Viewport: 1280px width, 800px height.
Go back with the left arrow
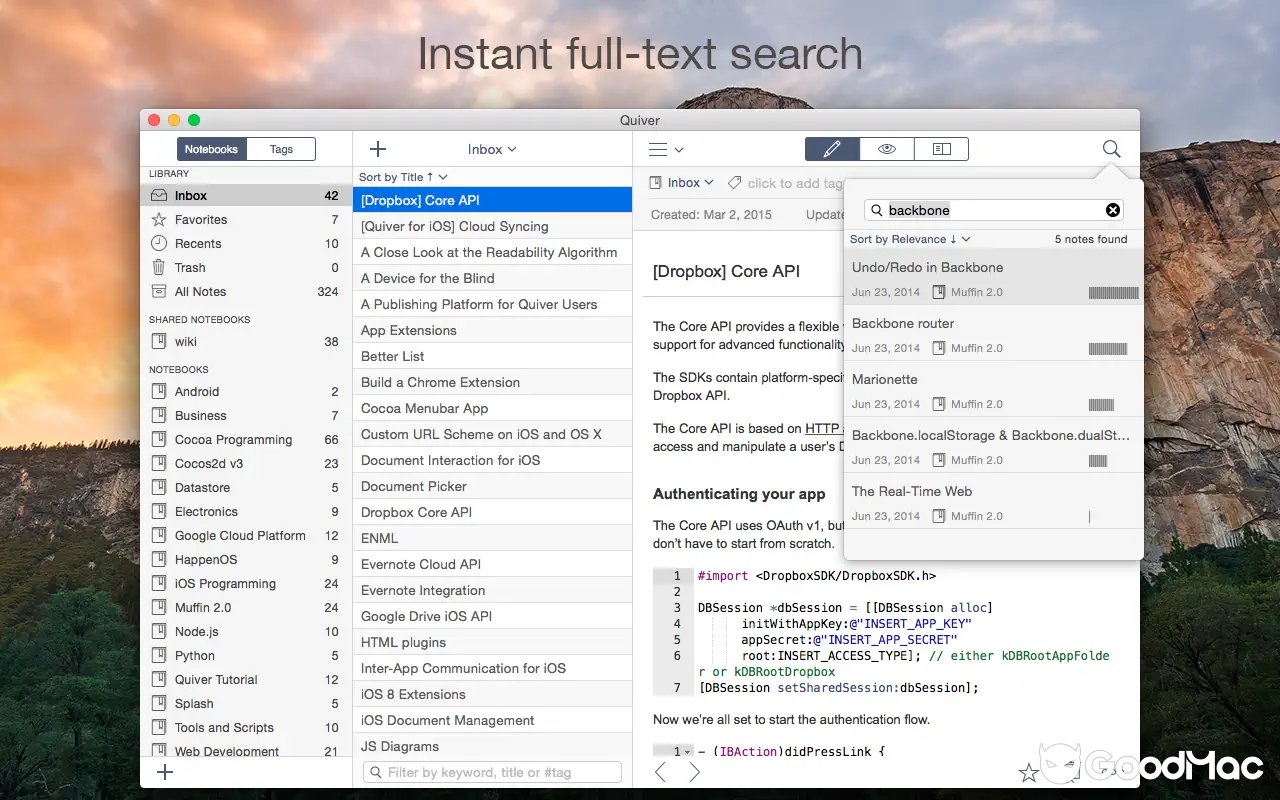pyautogui.click(x=659, y=772)
